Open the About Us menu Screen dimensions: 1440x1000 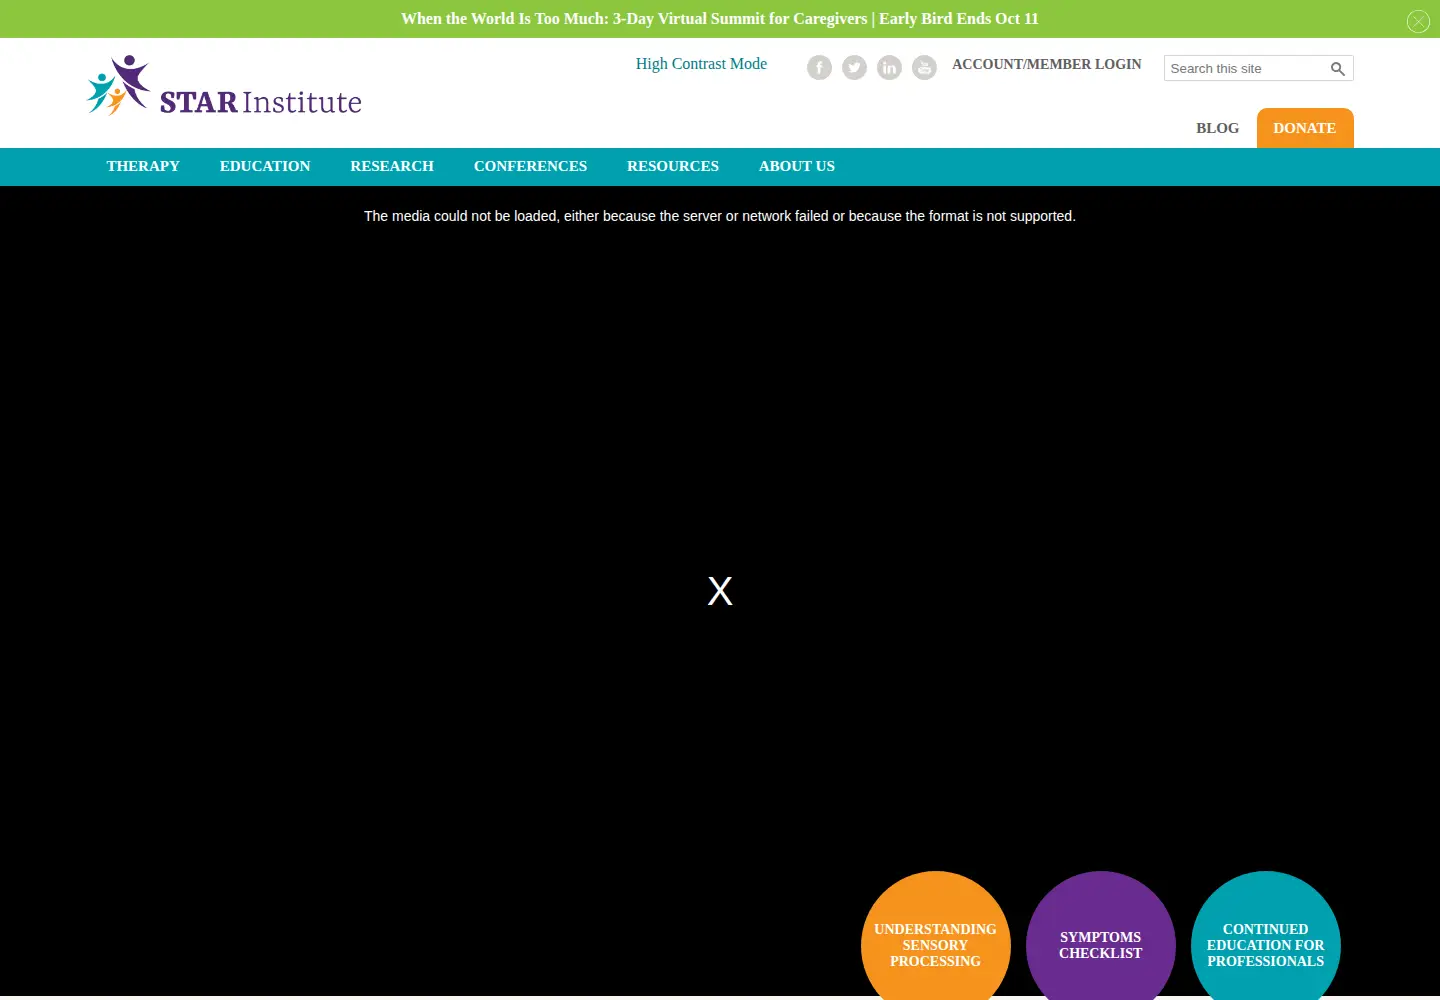(x=797, y=166)
